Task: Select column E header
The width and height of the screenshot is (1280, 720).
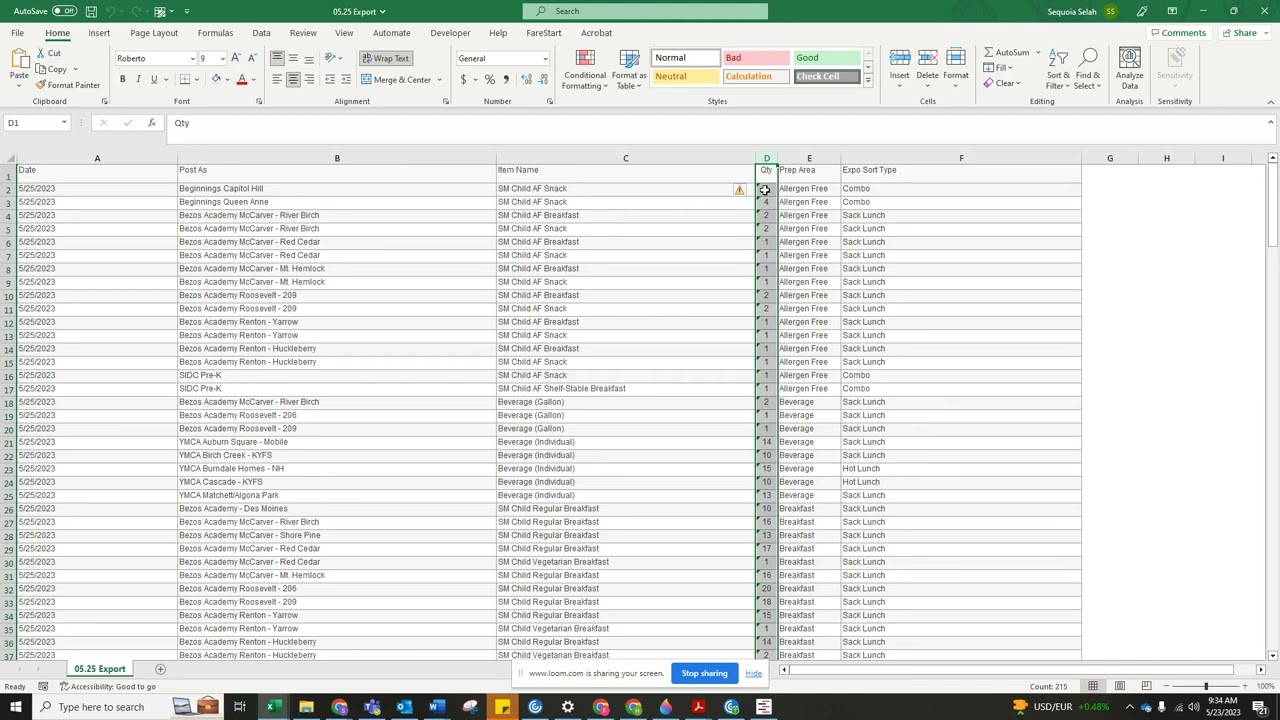Action: click(810, 158)
